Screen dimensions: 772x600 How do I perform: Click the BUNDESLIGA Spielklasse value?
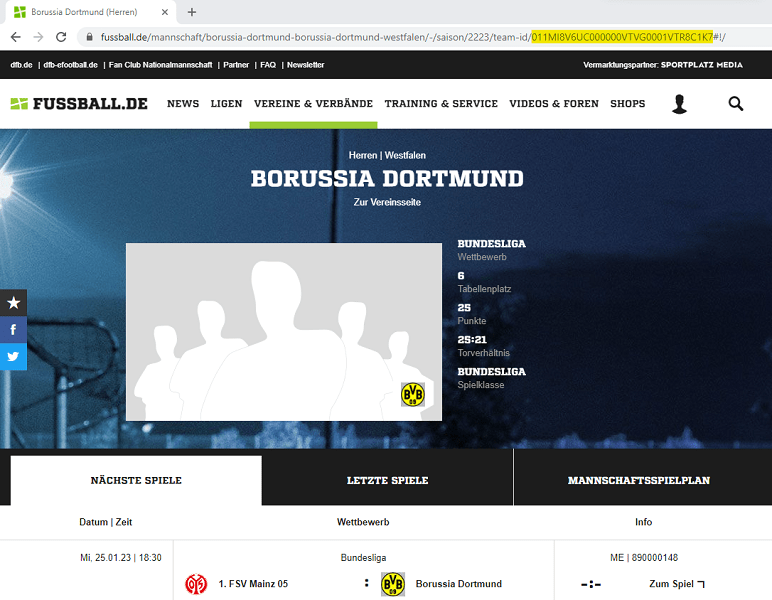(491, 372)
